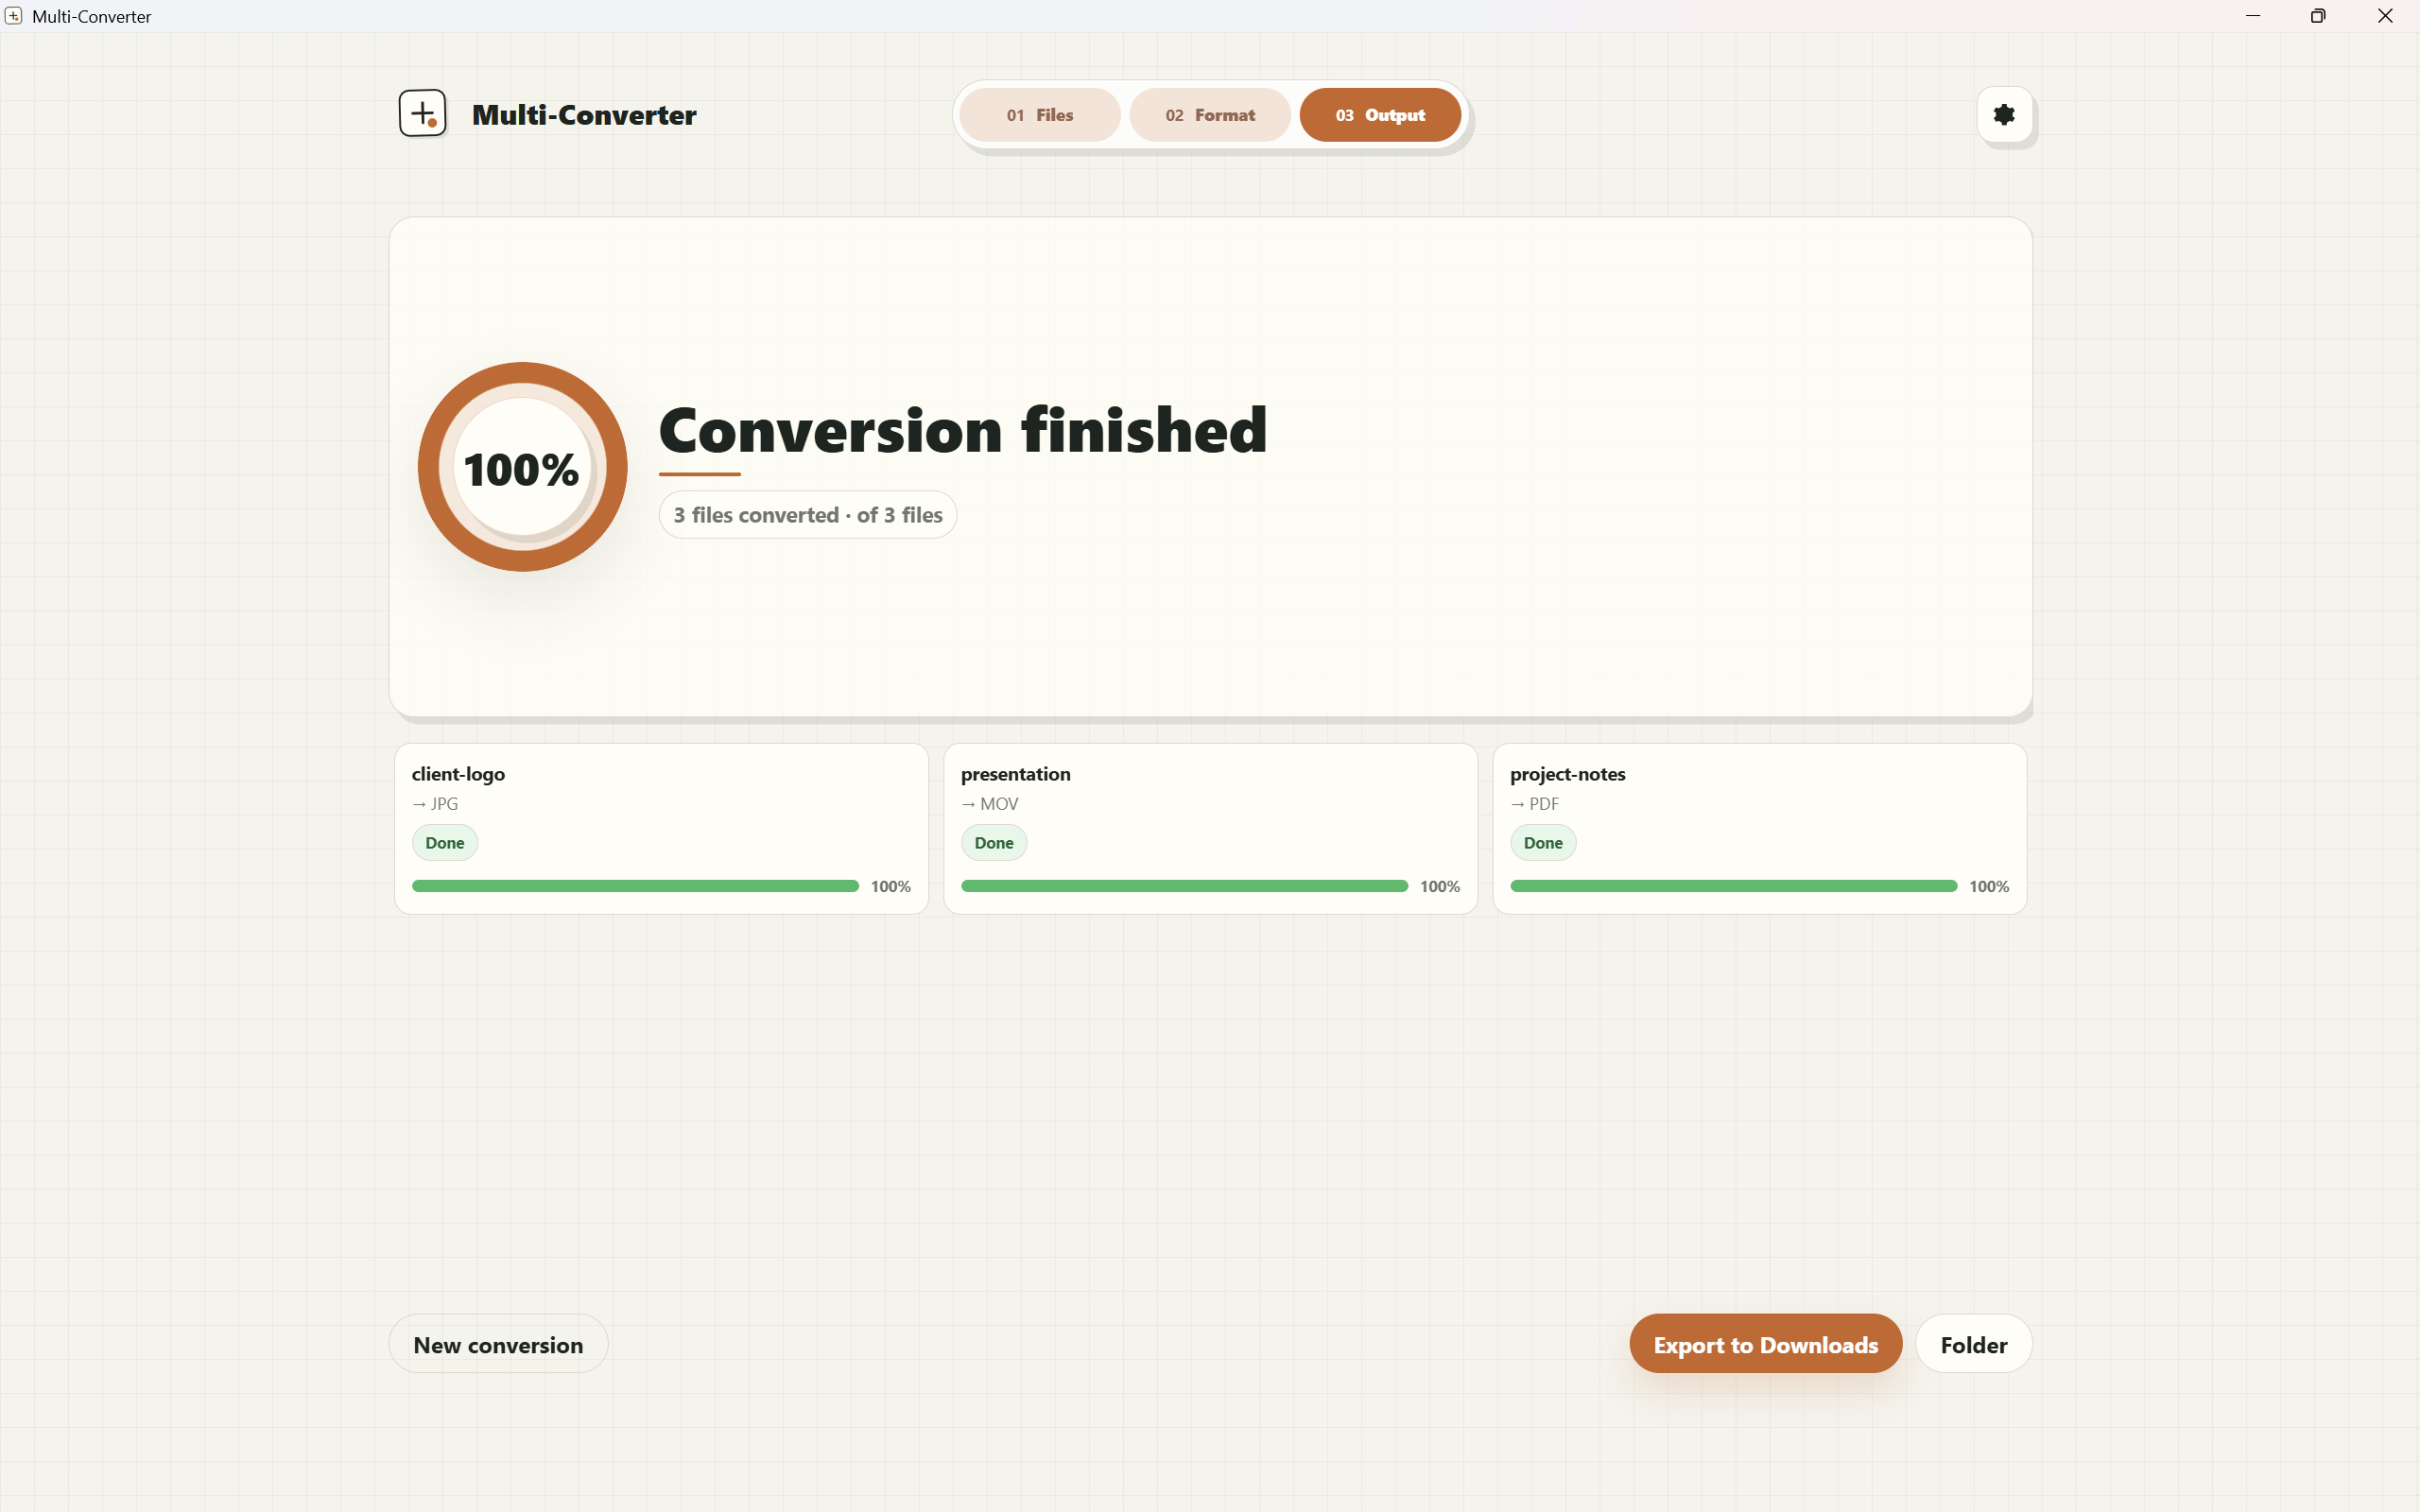The image size is (2420, 1512).
Task: Click the project-notes progress bar
Action: pyautogui.click(x=1733, y=886)
